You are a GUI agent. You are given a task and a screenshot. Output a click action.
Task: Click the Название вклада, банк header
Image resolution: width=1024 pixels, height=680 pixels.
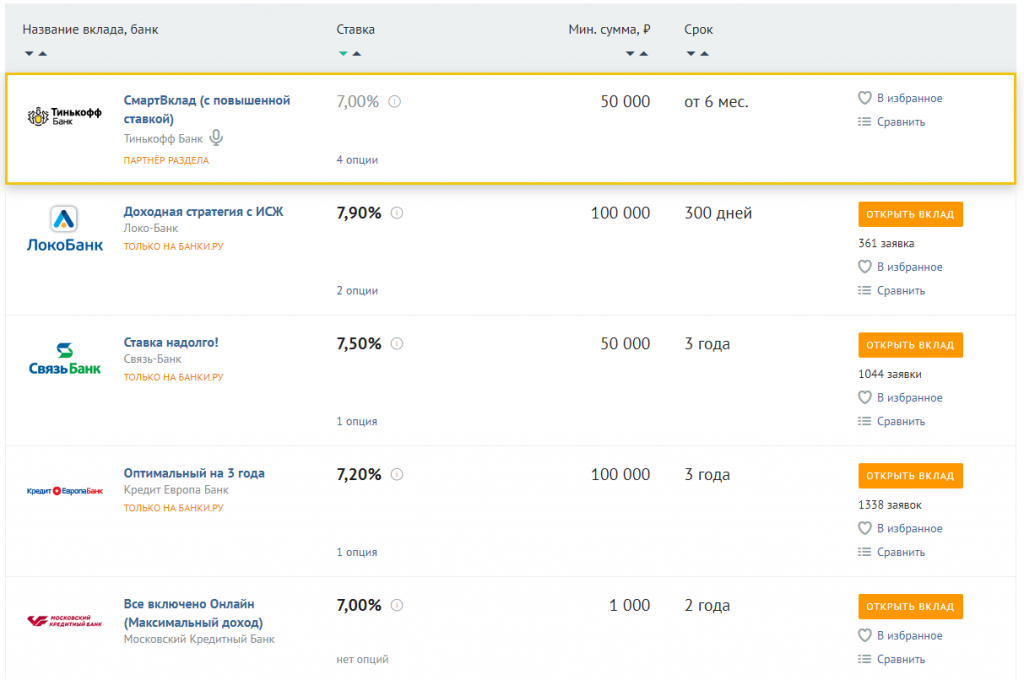point(90,29)
